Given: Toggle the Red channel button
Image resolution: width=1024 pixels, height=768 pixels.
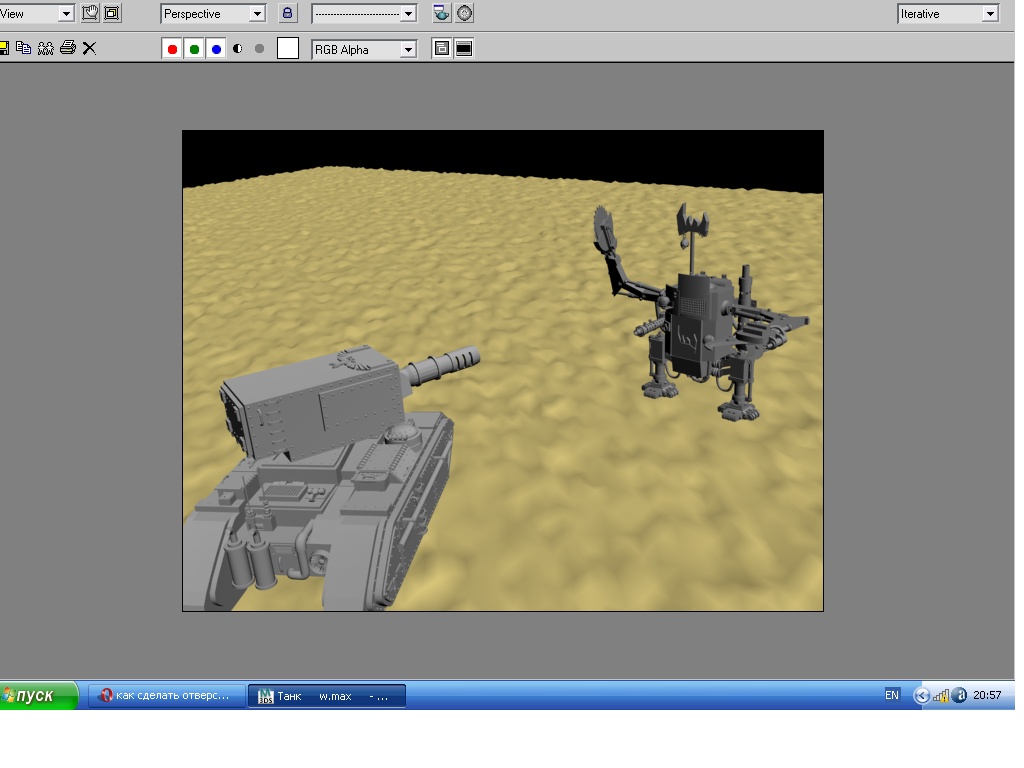Looking at the screenshot, I should (x=172, y=49).
